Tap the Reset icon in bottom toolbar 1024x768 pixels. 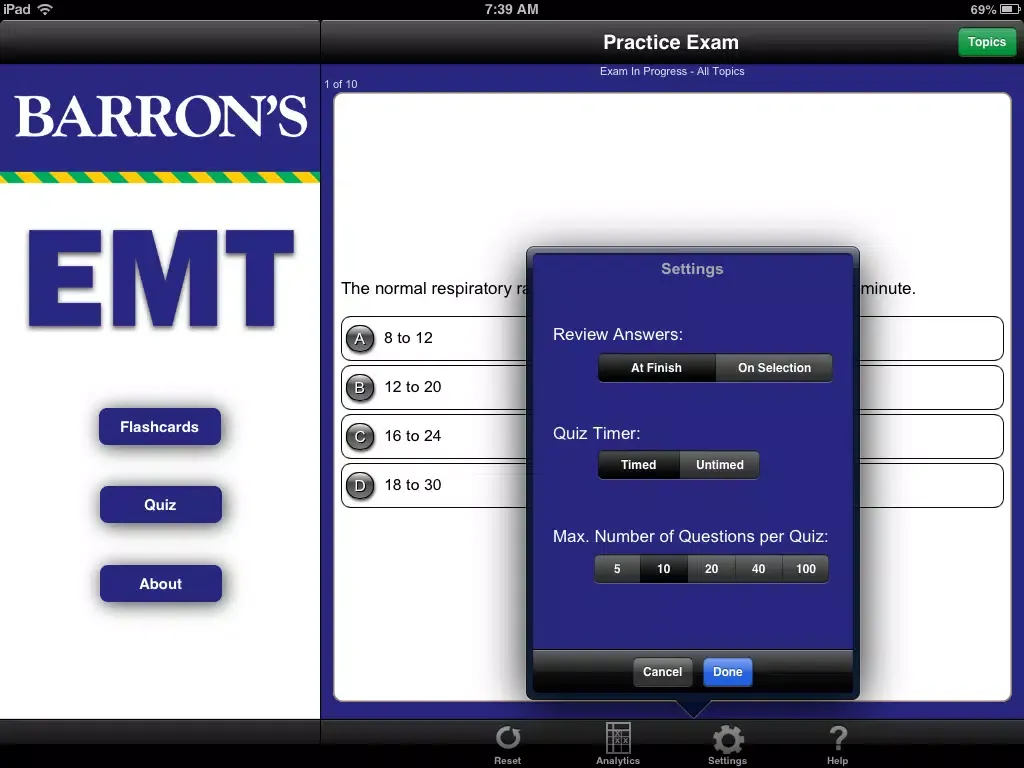[507, 738]
